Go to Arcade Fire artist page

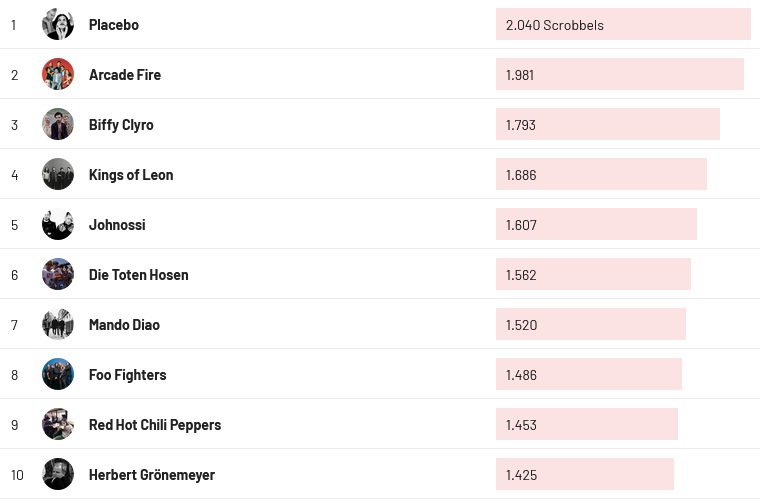point(125,75)
